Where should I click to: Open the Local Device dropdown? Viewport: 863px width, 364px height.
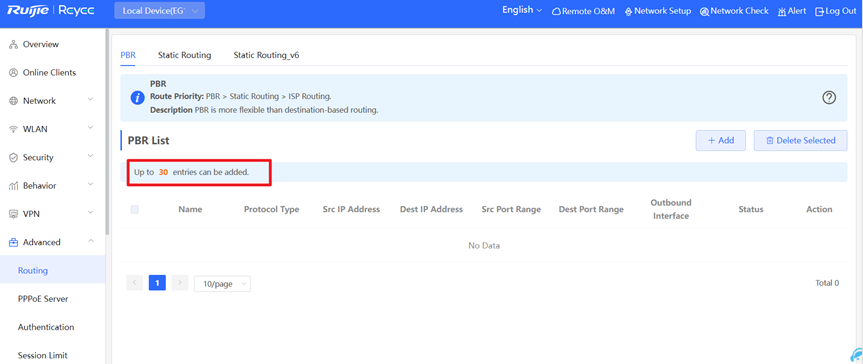(x=160, y=11)
